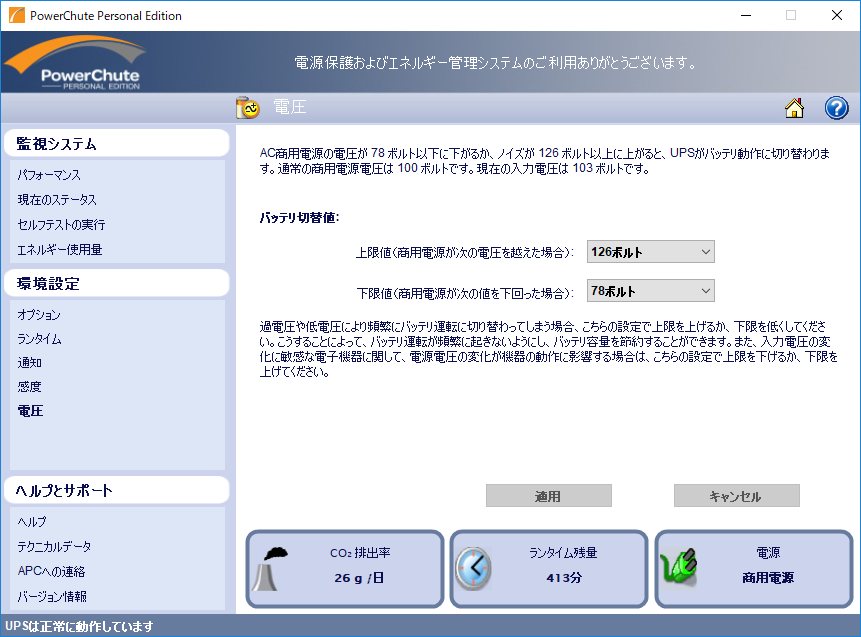Viewport: 861px width, 637px height.
Task: Open ヘルプ link
Action: pos(32,522)
